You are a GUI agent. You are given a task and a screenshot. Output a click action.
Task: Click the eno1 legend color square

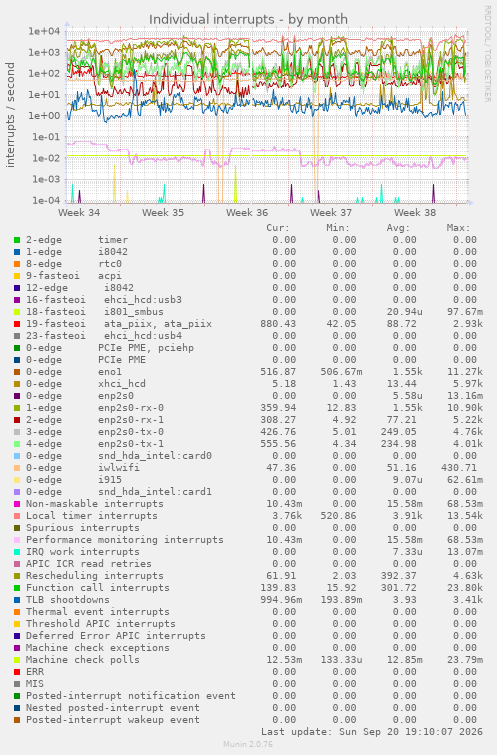17,372
